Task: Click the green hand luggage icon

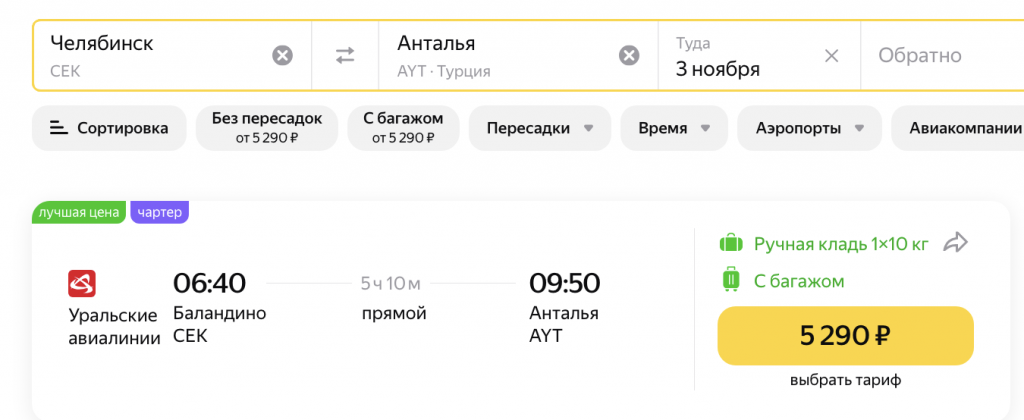Action: [731, 244]
